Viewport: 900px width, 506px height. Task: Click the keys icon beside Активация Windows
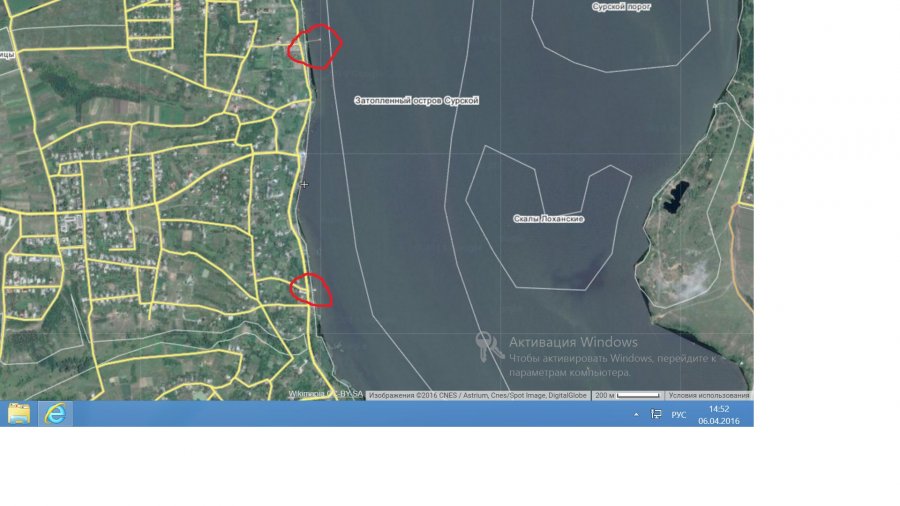(x=489, y=346)
